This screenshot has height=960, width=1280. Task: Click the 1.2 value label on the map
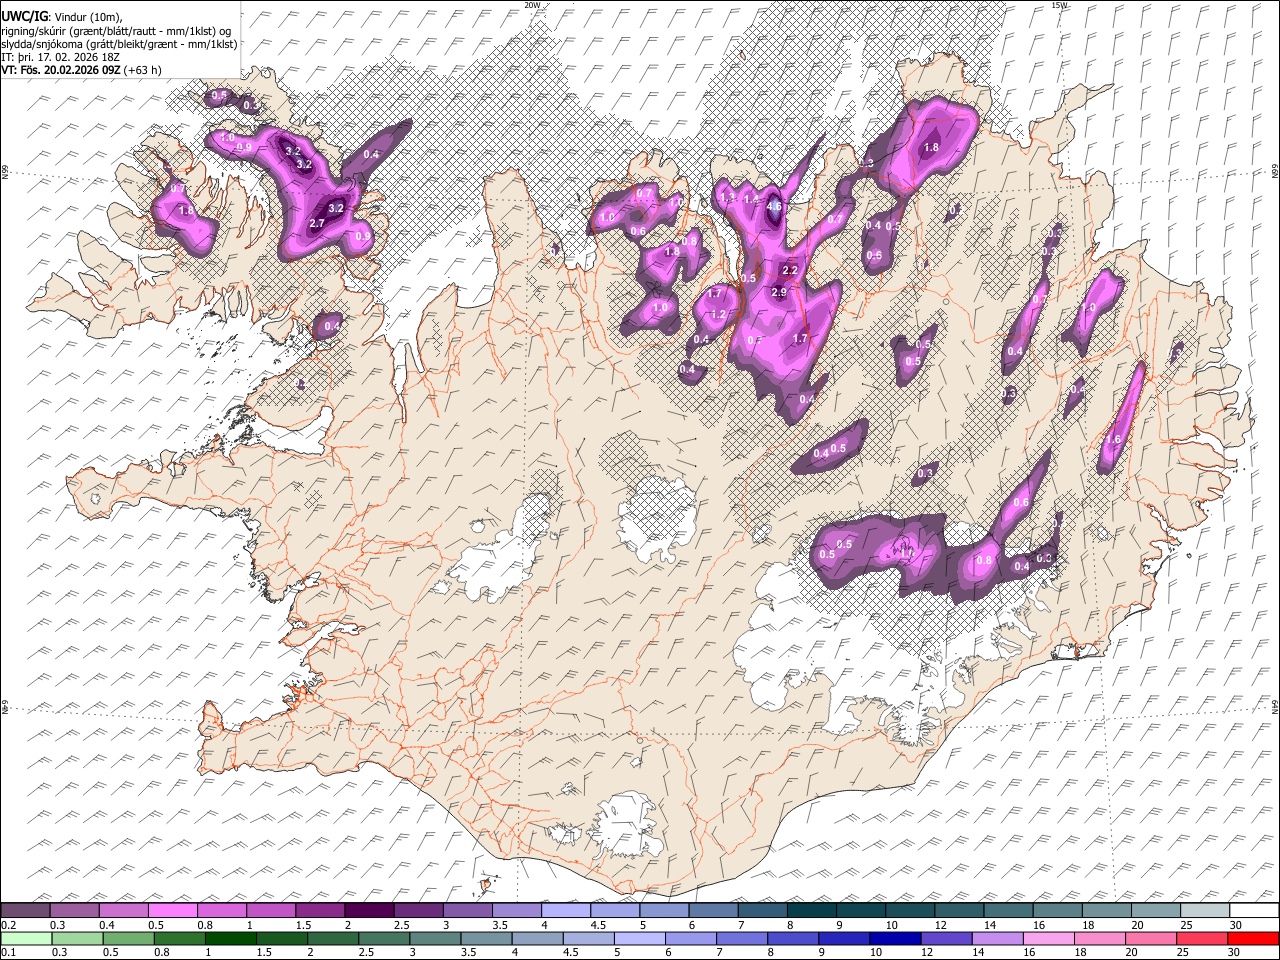pyautogui.click(x=717, y=314)
